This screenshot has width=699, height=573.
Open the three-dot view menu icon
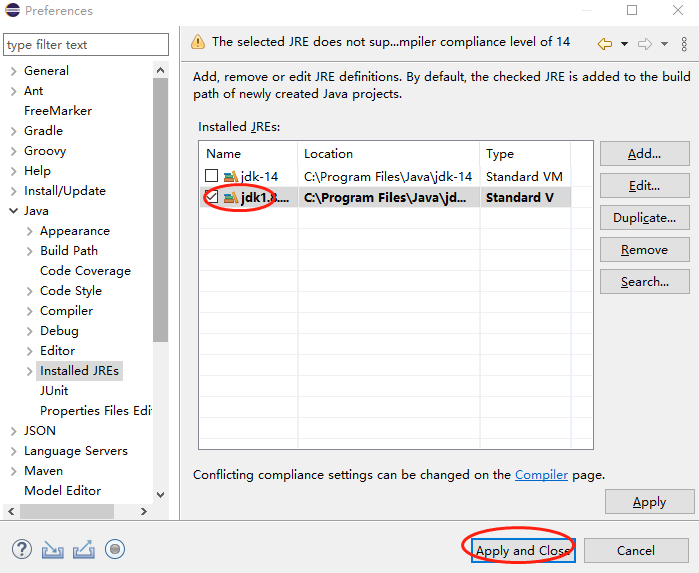(x=685, y=43)
